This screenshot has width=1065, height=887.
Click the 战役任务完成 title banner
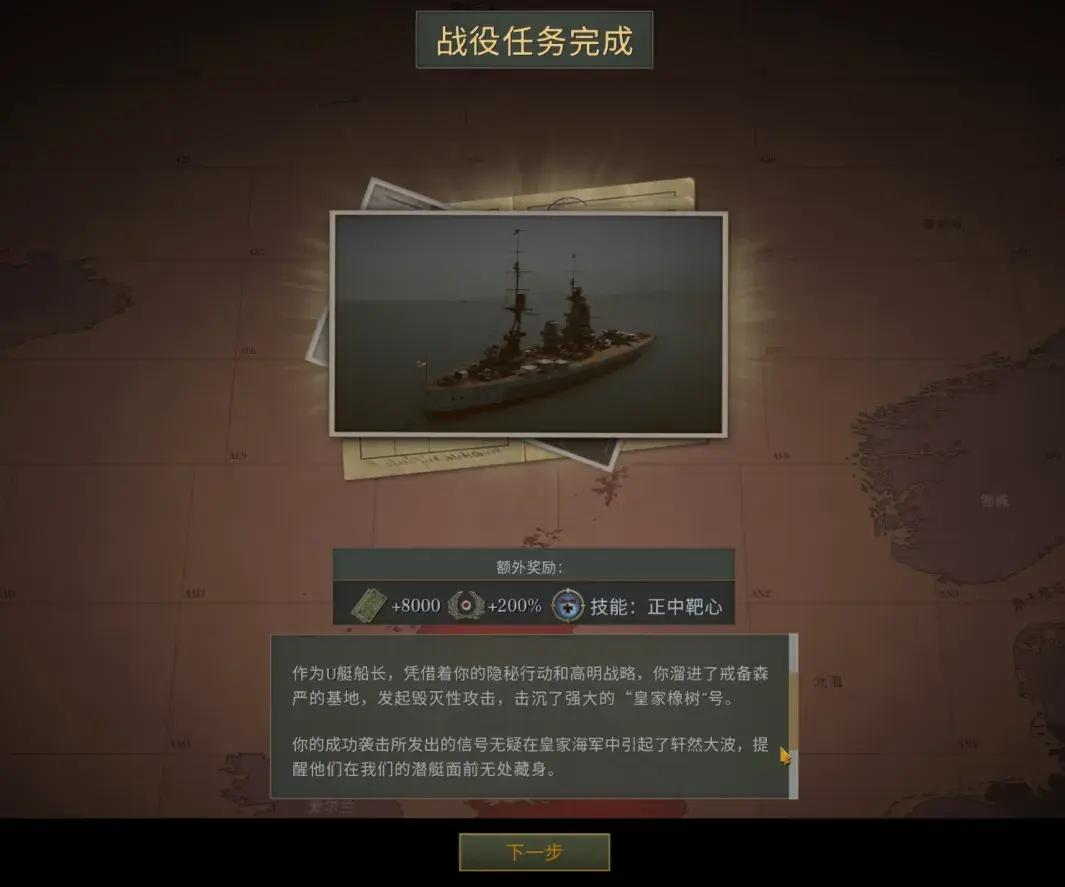click(535, 40)
